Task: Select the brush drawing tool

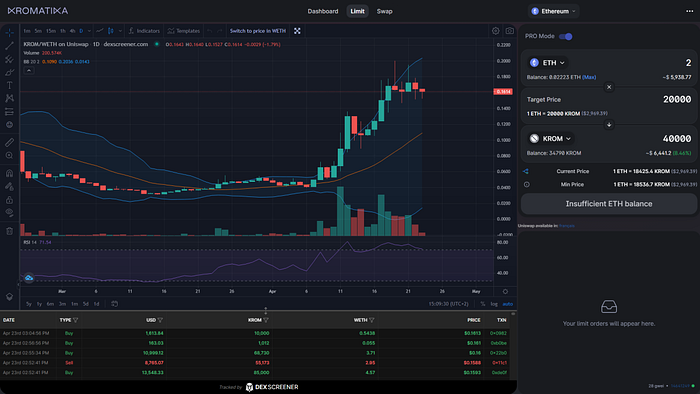Action: 9,72
